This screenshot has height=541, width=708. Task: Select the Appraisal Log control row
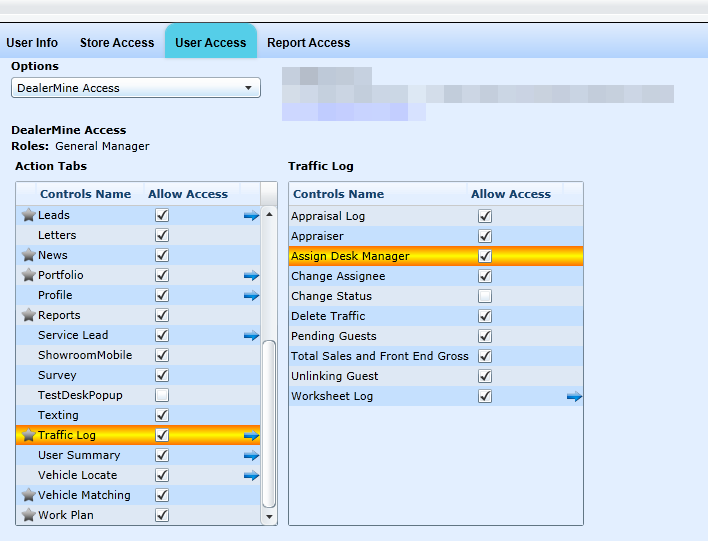point(328,216)
